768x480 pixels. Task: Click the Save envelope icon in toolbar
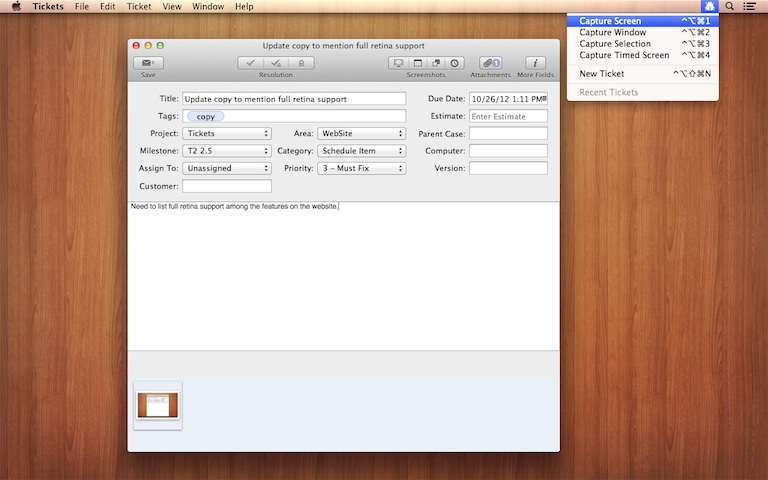pyautogui.click(x=148, y=63)
